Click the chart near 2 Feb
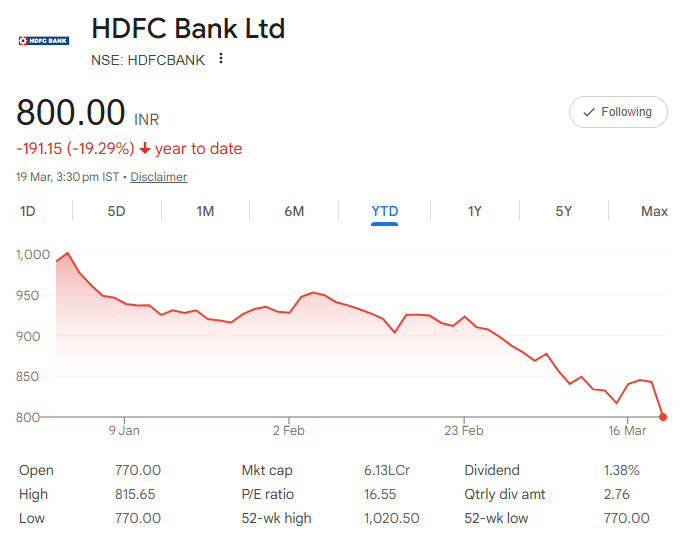 [289, 313]
